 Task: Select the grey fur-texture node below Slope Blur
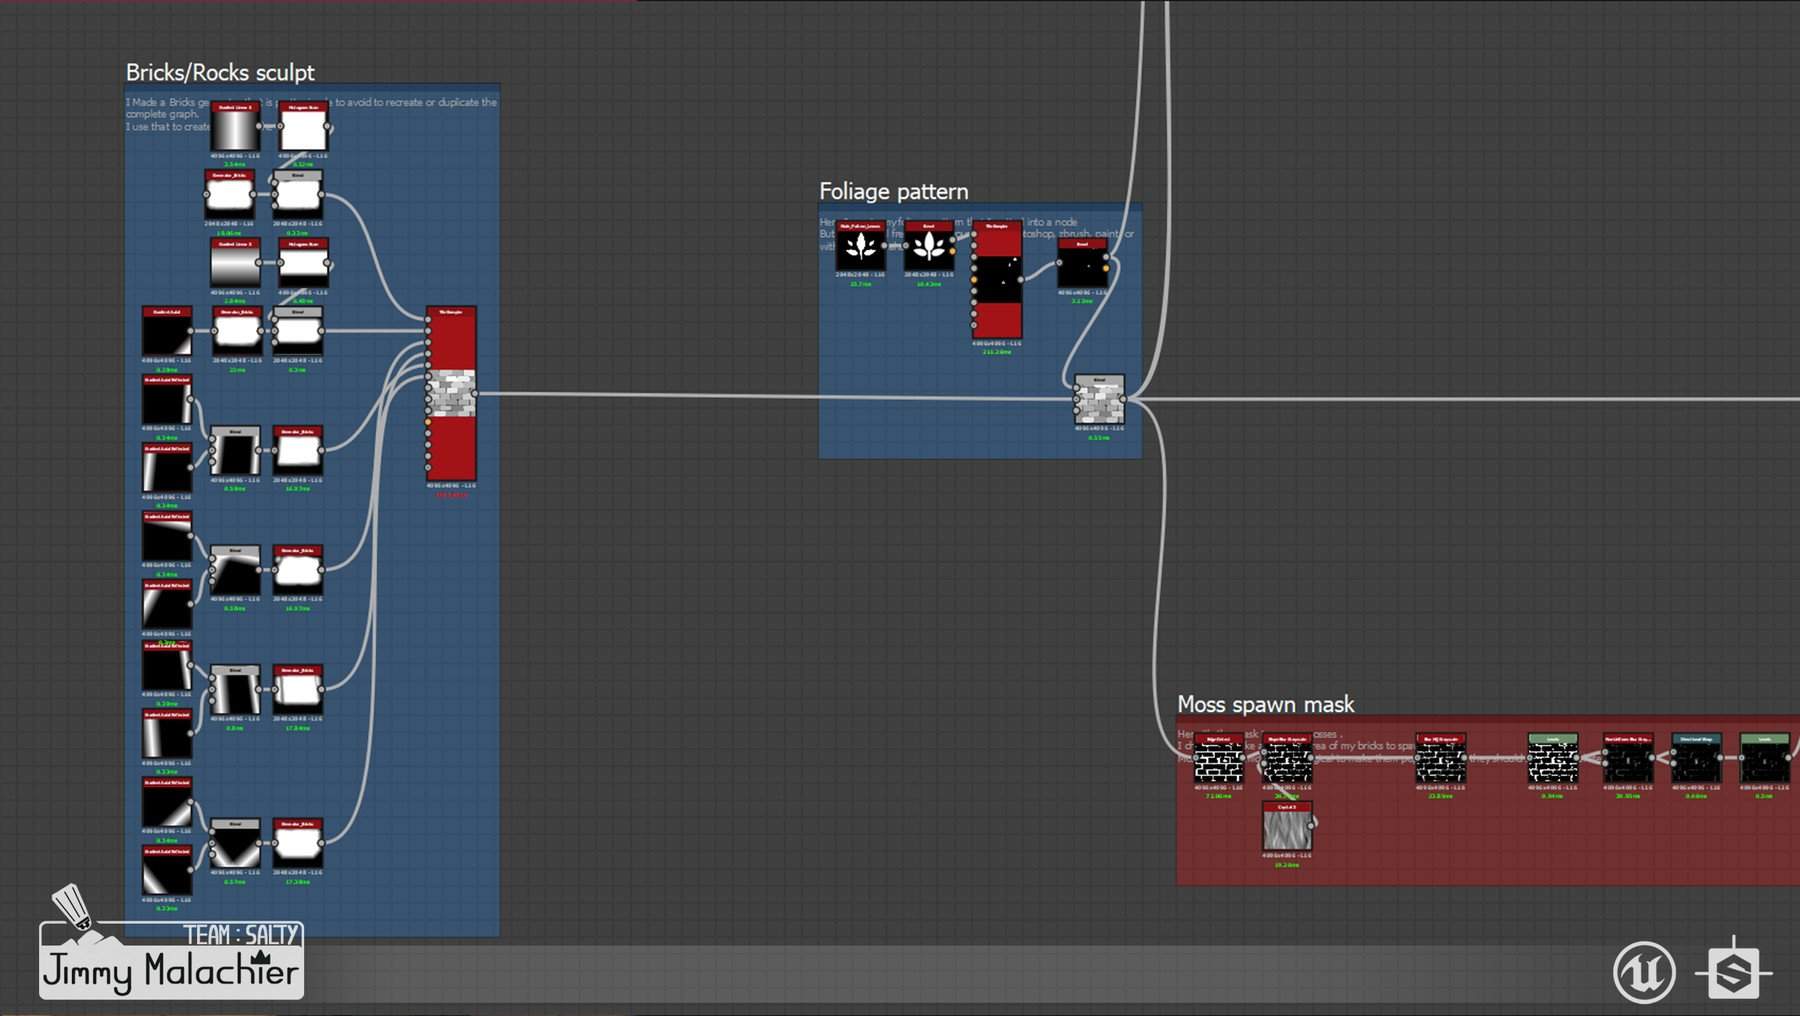[1287, 826]
